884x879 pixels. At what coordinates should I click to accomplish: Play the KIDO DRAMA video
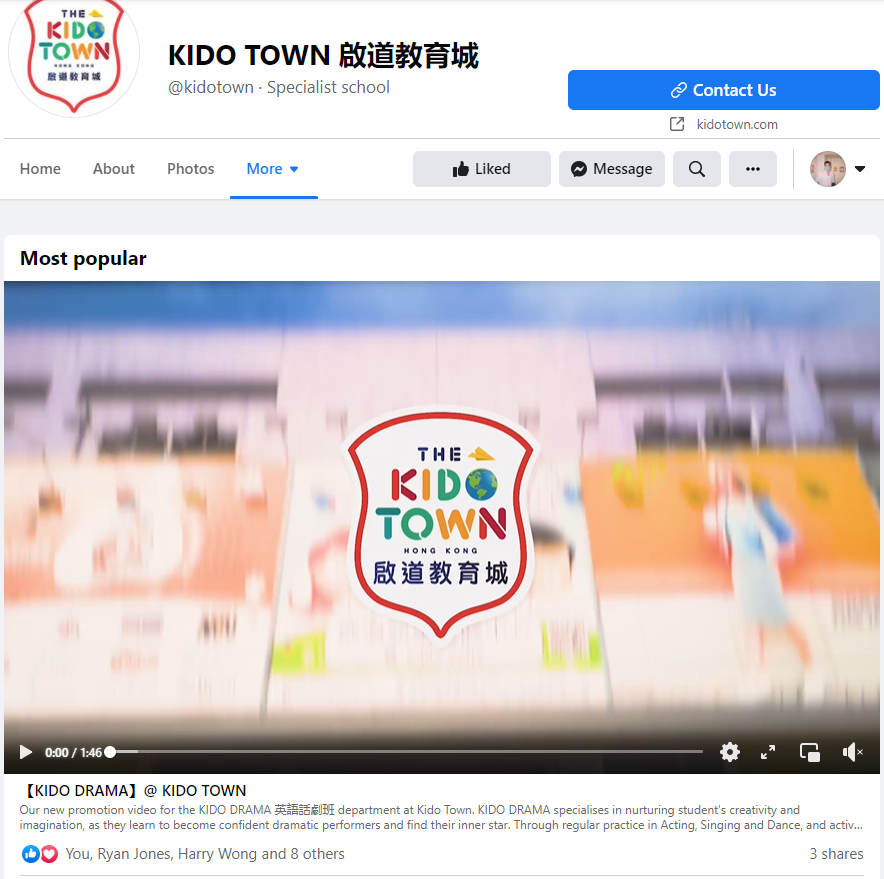(x=25, y=752)
